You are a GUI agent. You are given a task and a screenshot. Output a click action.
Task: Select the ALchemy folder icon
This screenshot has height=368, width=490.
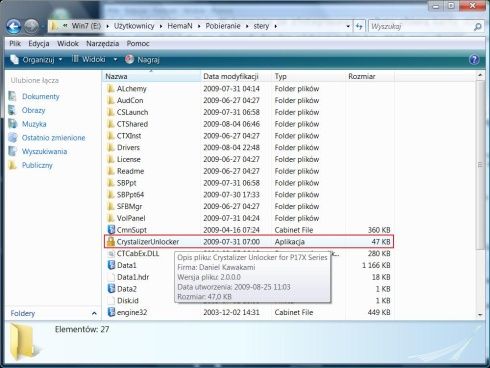[110, 89]
